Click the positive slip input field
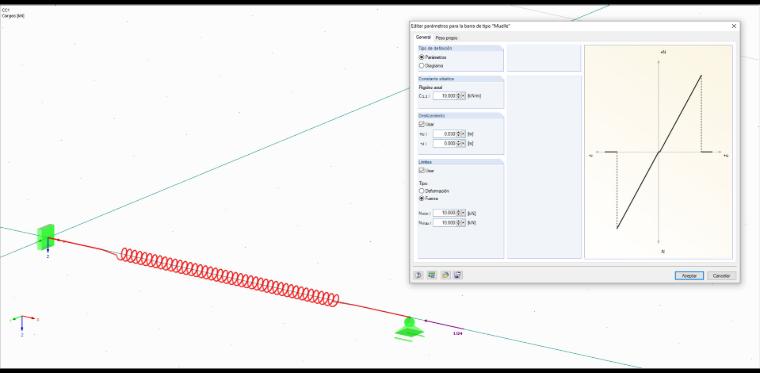The width and height of the screenshot is (760, 373). (x=445, y=134)
